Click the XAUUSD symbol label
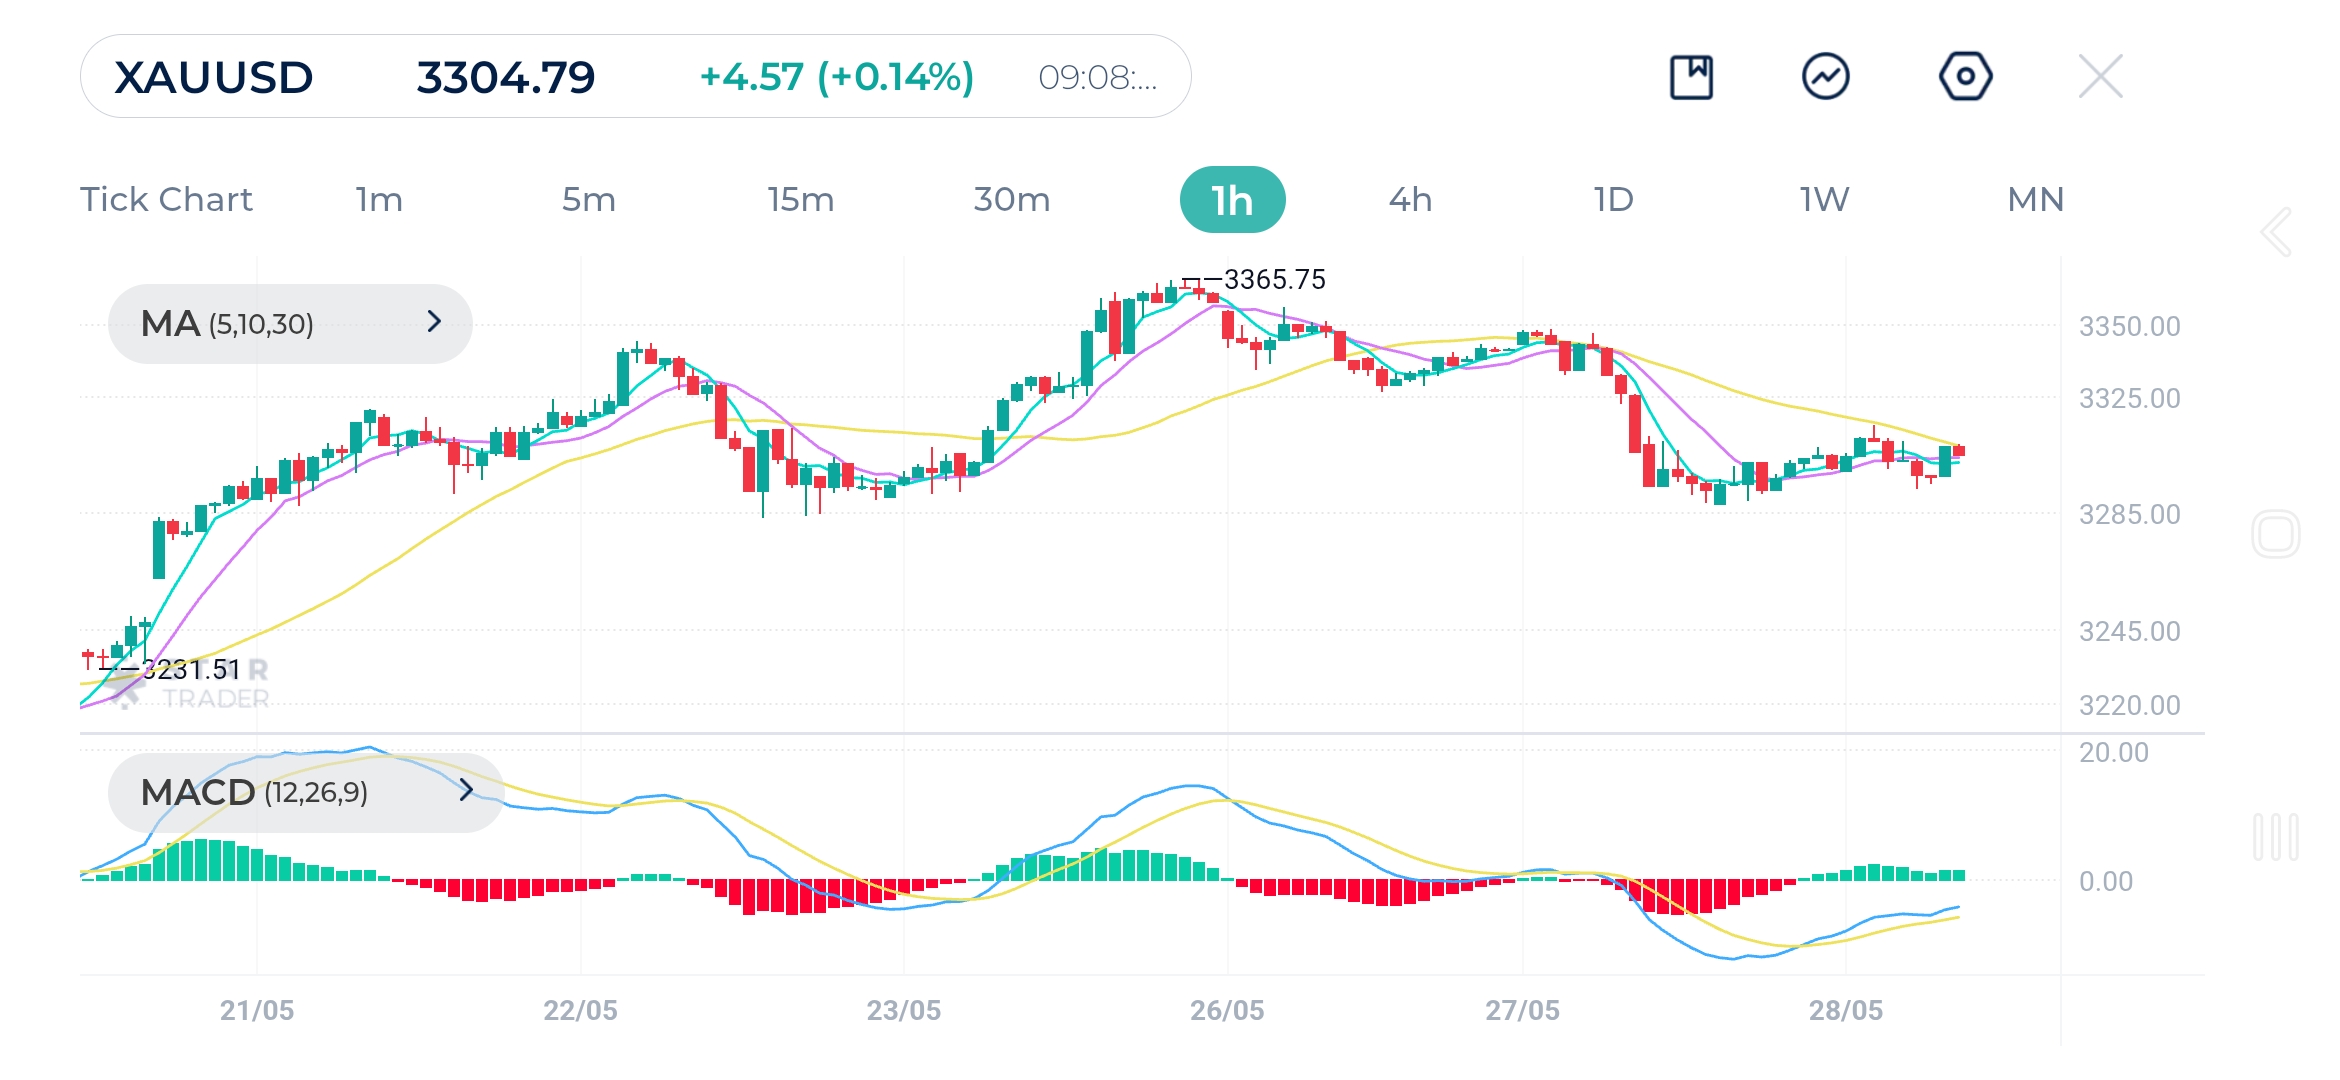2340x1080 pixels. (212, 75)
